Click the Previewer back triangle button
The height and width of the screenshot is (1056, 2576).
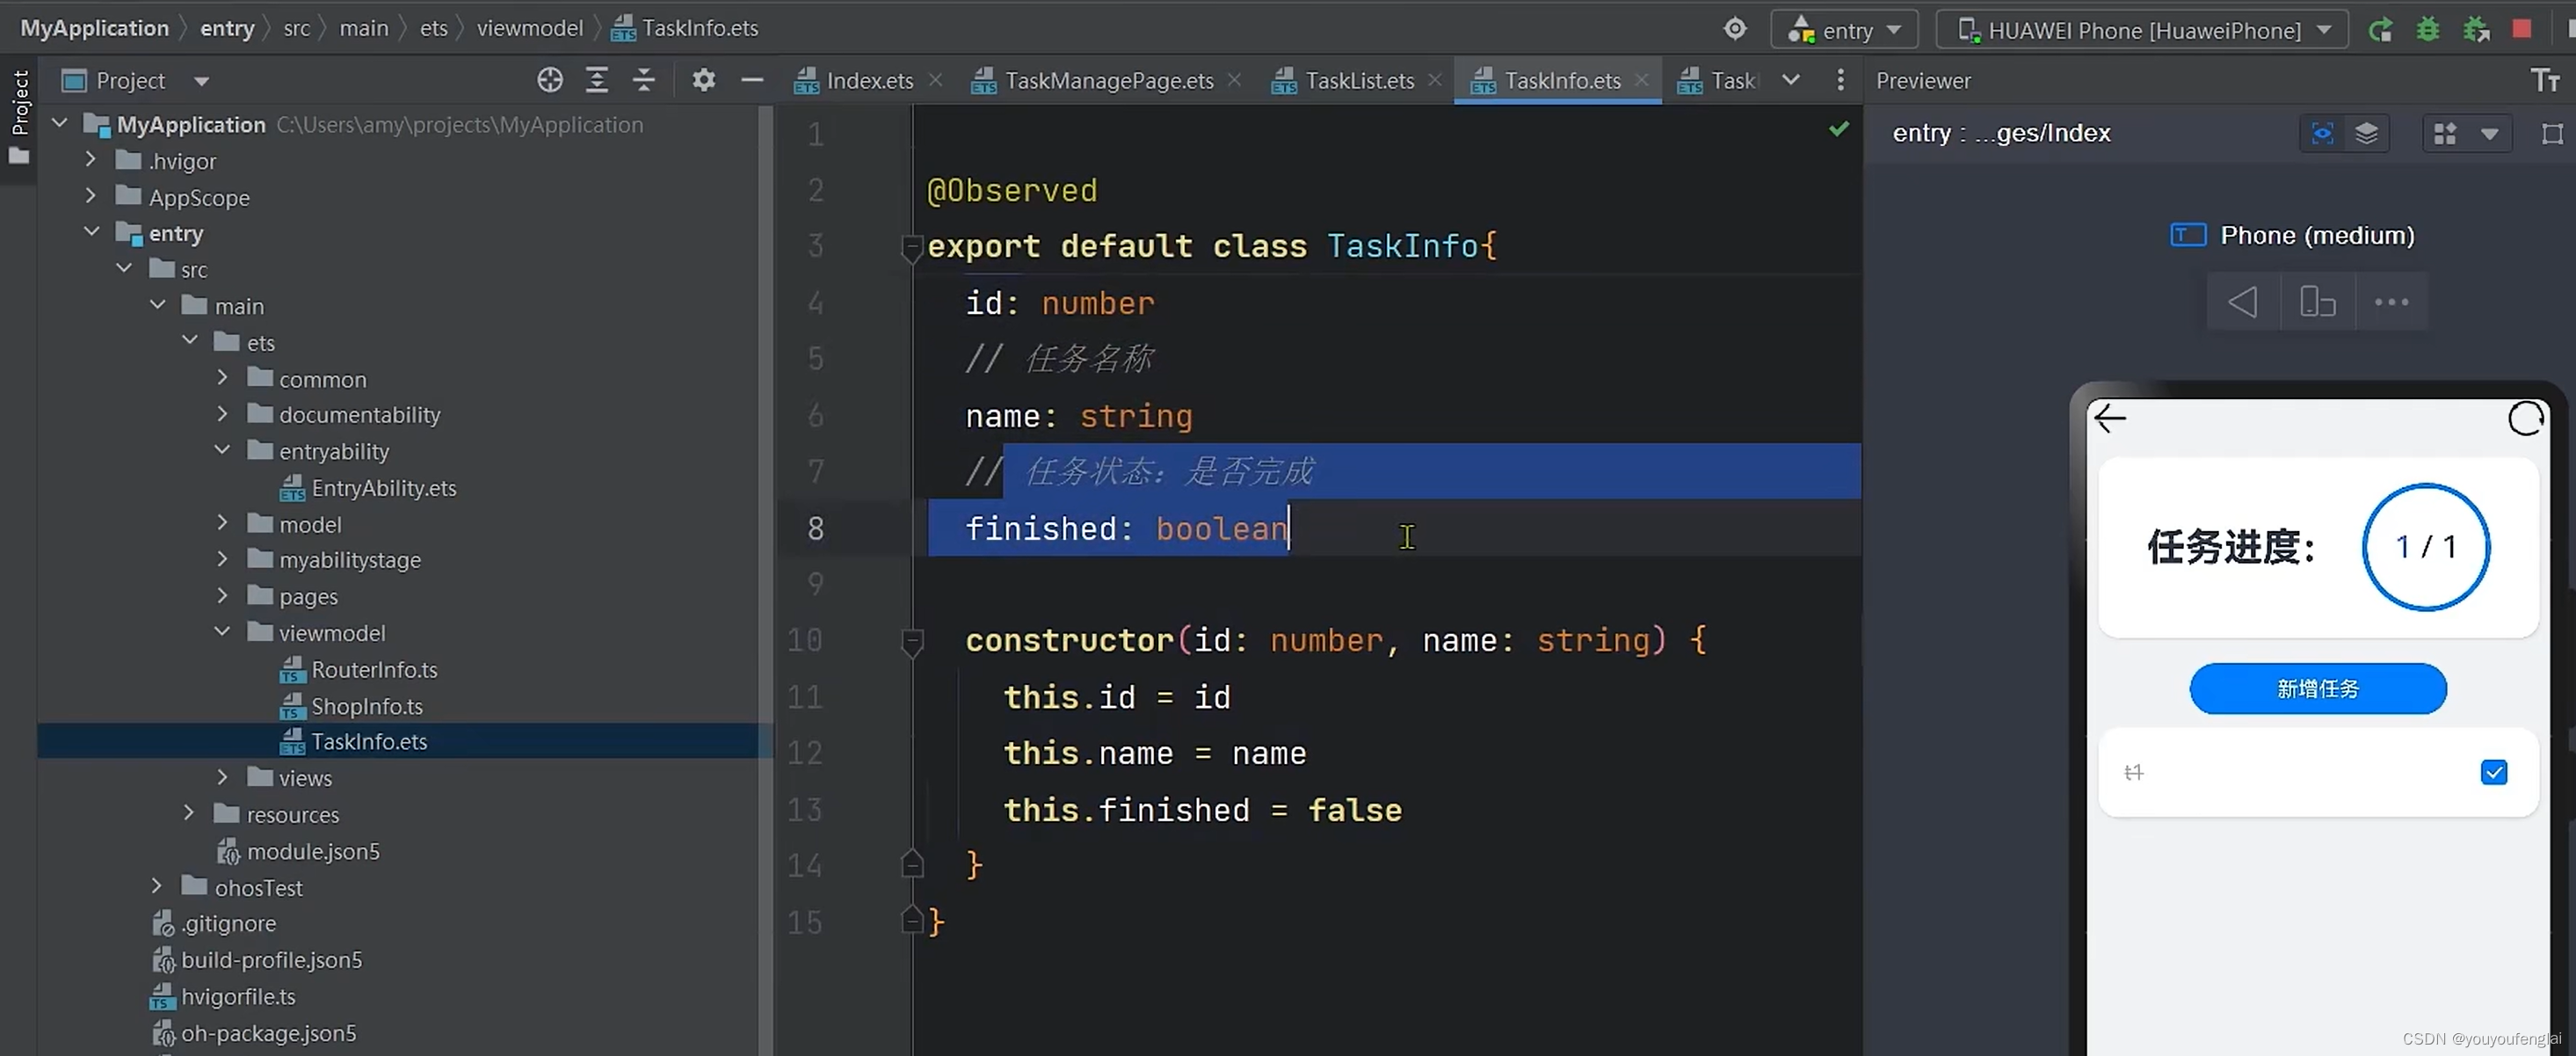pyautogui.click(x=2243, y=302)
